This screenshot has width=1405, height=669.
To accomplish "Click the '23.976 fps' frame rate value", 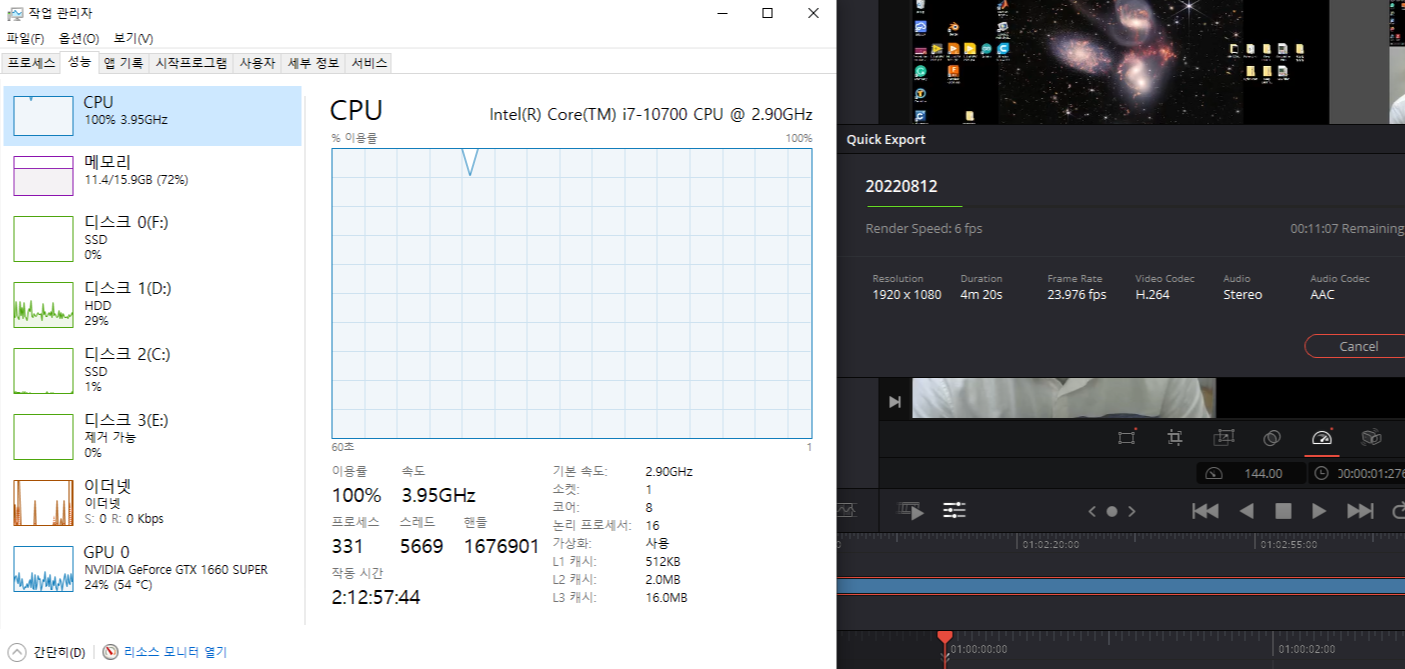I will coord(1077,295).
